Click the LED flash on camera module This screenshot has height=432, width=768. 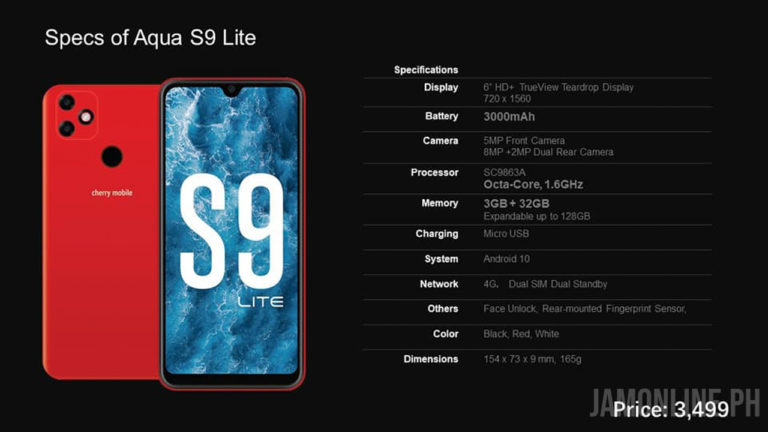pyautogui.click(x=86, y=117)
